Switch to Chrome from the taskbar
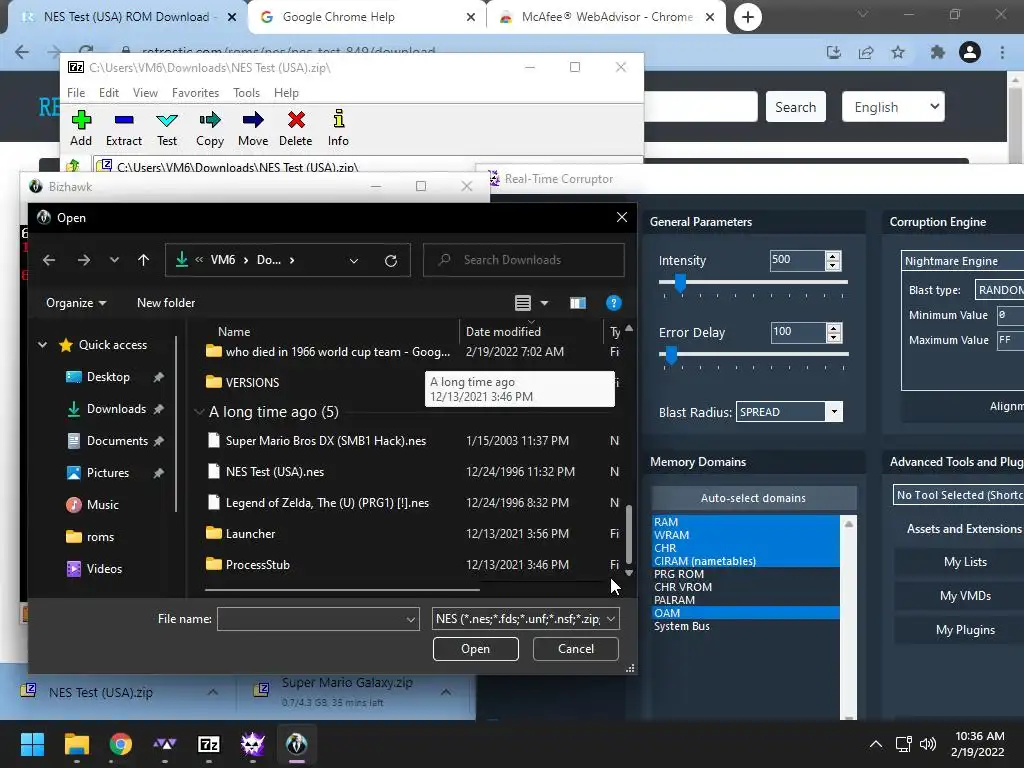Viewport: 1024px width, 768px height. pos(121,744)
